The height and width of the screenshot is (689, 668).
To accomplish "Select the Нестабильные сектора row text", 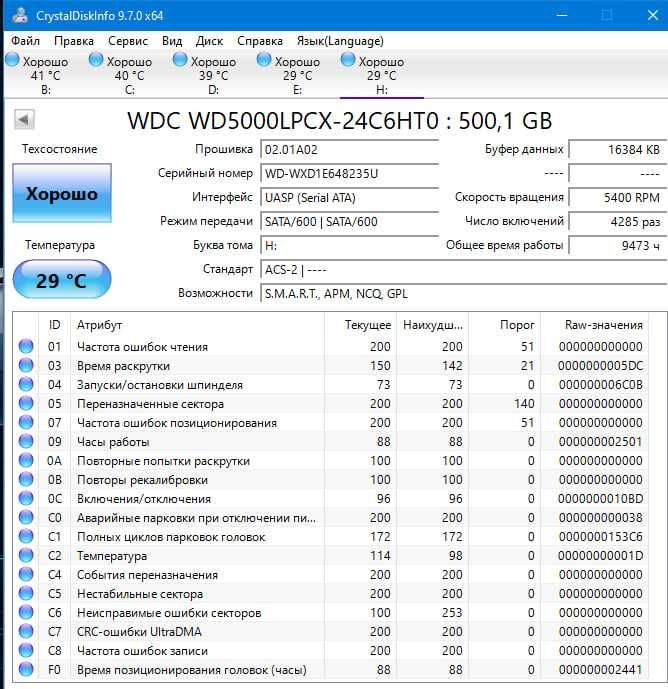I will tap(140, 594).
